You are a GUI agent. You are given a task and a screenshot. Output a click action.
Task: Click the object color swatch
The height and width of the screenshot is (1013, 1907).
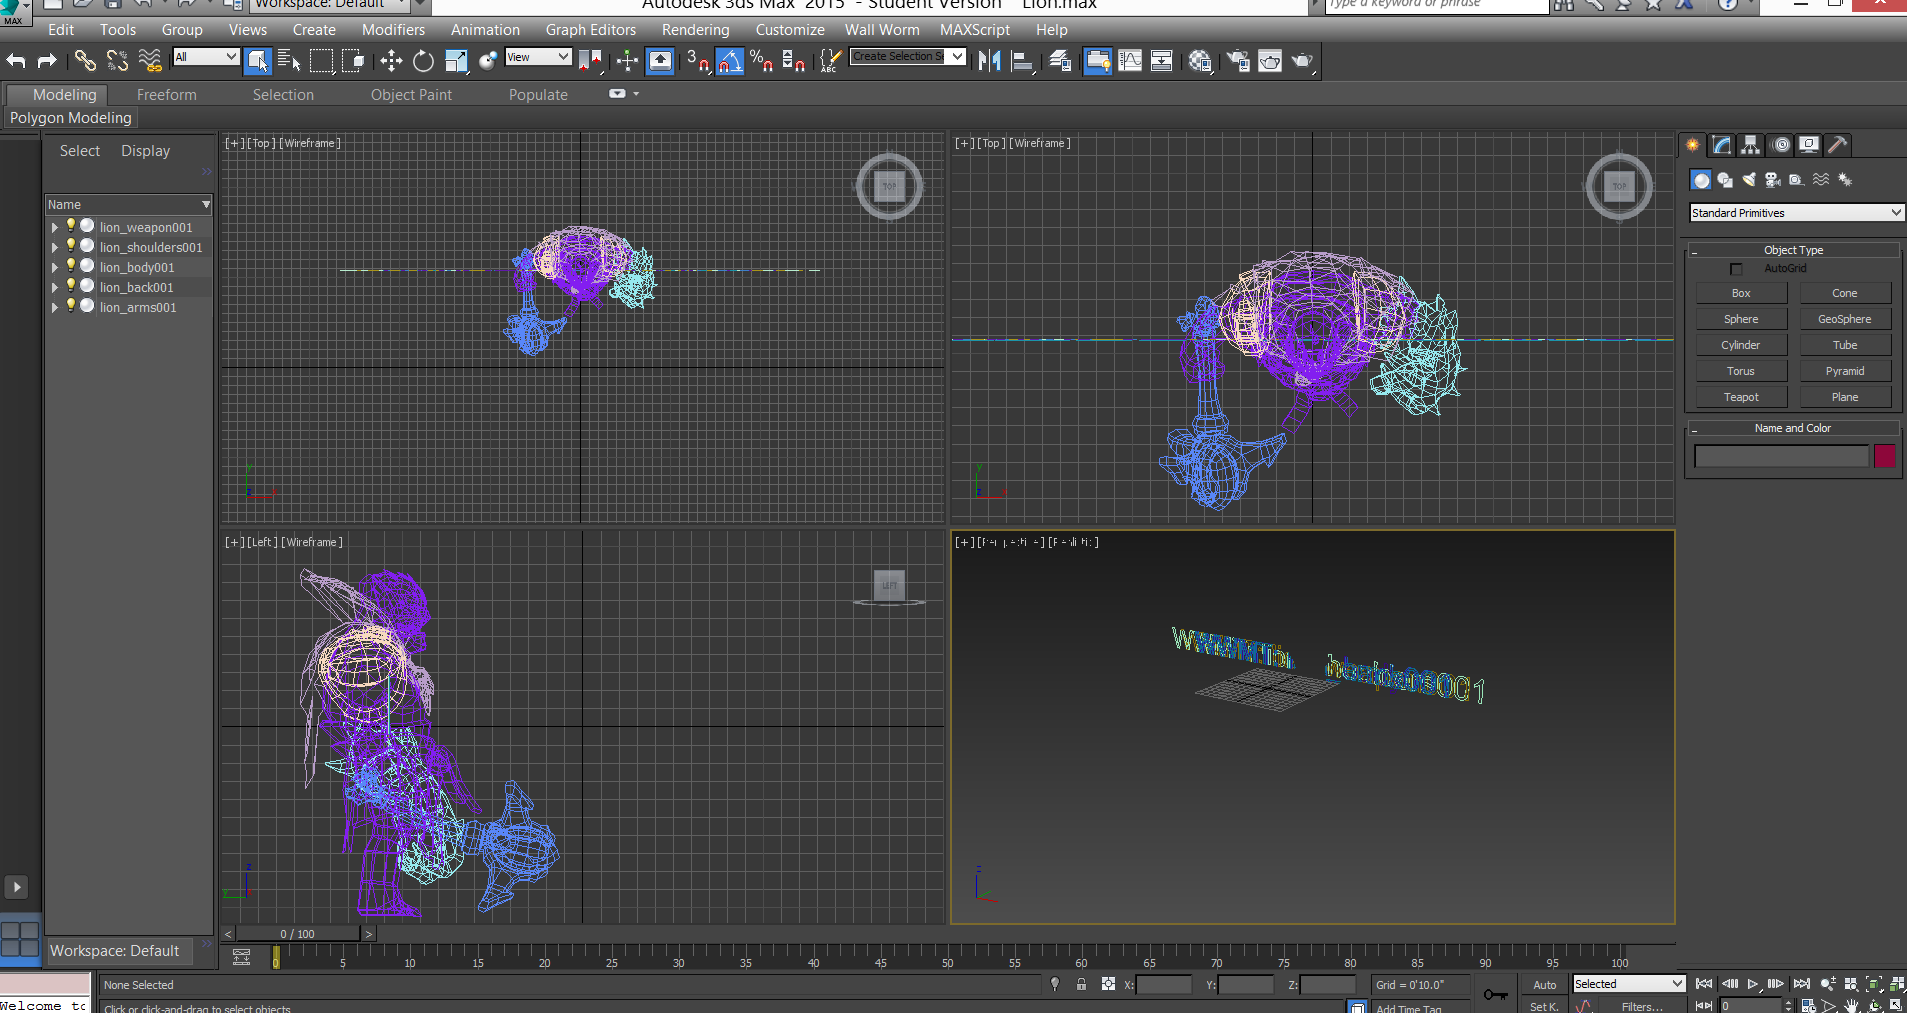pos(1887,456)
